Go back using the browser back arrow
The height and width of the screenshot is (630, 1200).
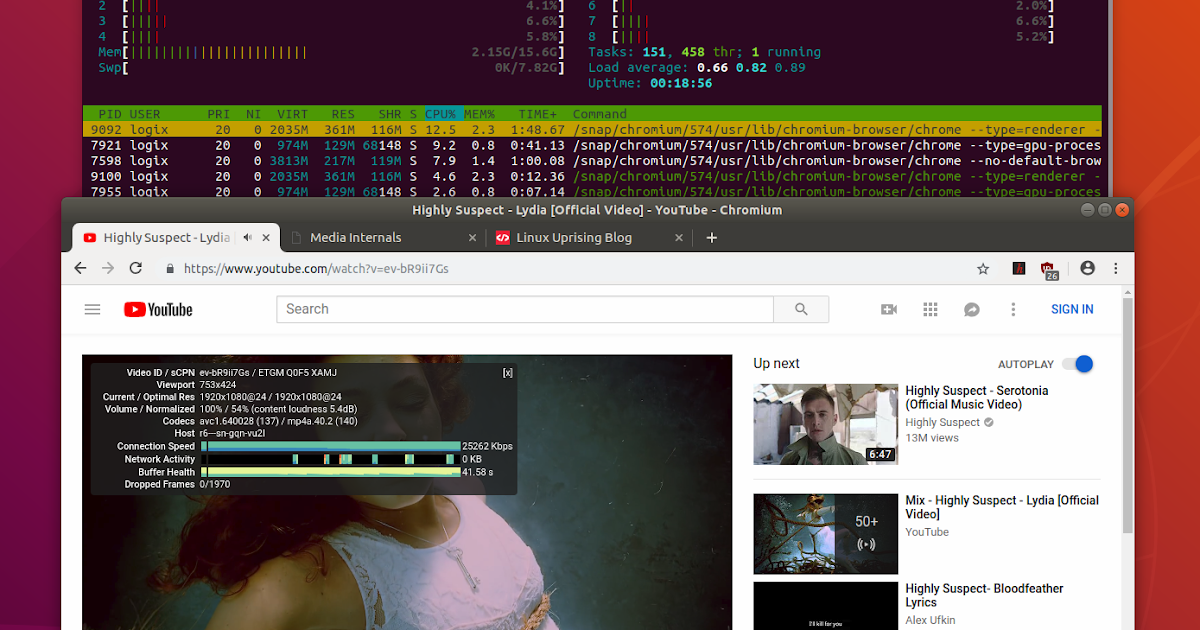coord(81,268)
